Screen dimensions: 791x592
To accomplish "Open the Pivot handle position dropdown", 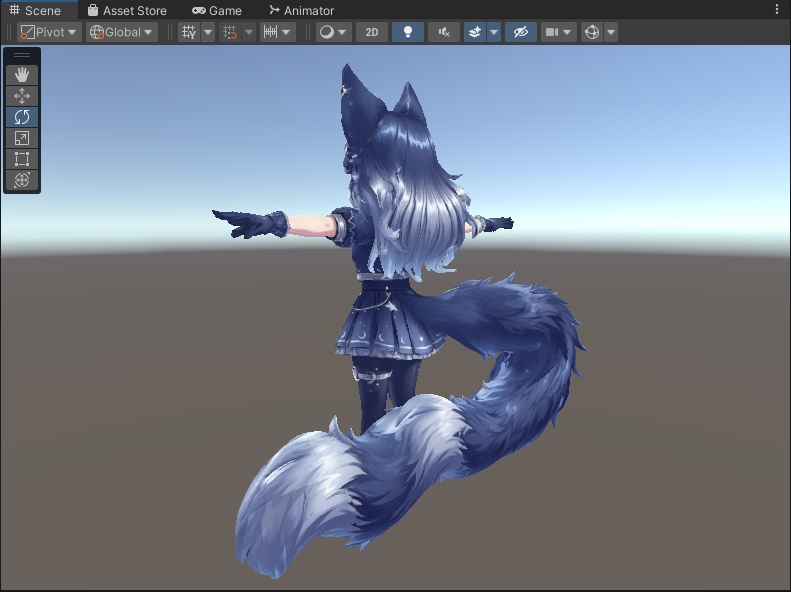I will pos(49,32).
